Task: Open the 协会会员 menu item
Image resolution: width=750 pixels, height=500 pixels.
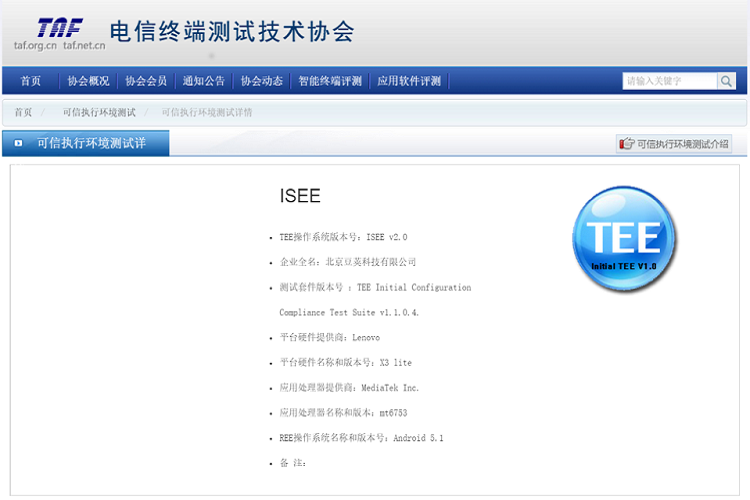Action: click(x=146, y=81)
